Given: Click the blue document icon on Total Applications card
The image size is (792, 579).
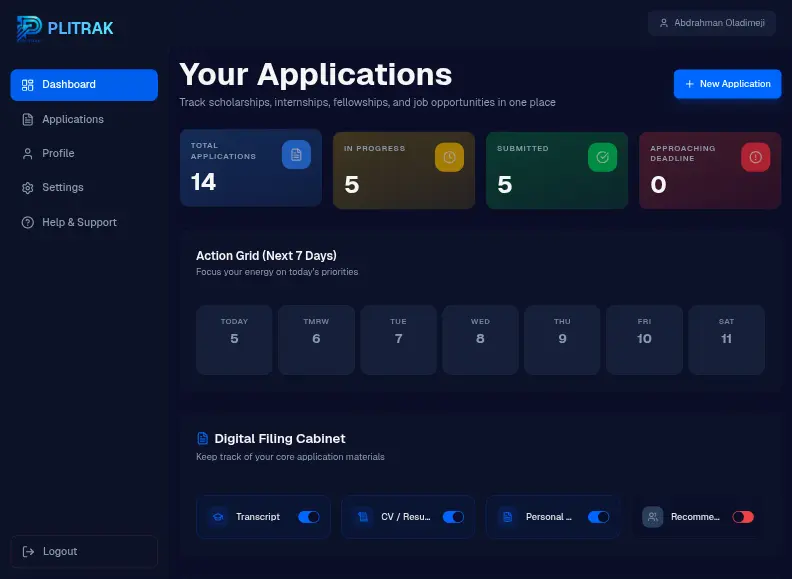Looking at the screenshot, I should point(296,155).
